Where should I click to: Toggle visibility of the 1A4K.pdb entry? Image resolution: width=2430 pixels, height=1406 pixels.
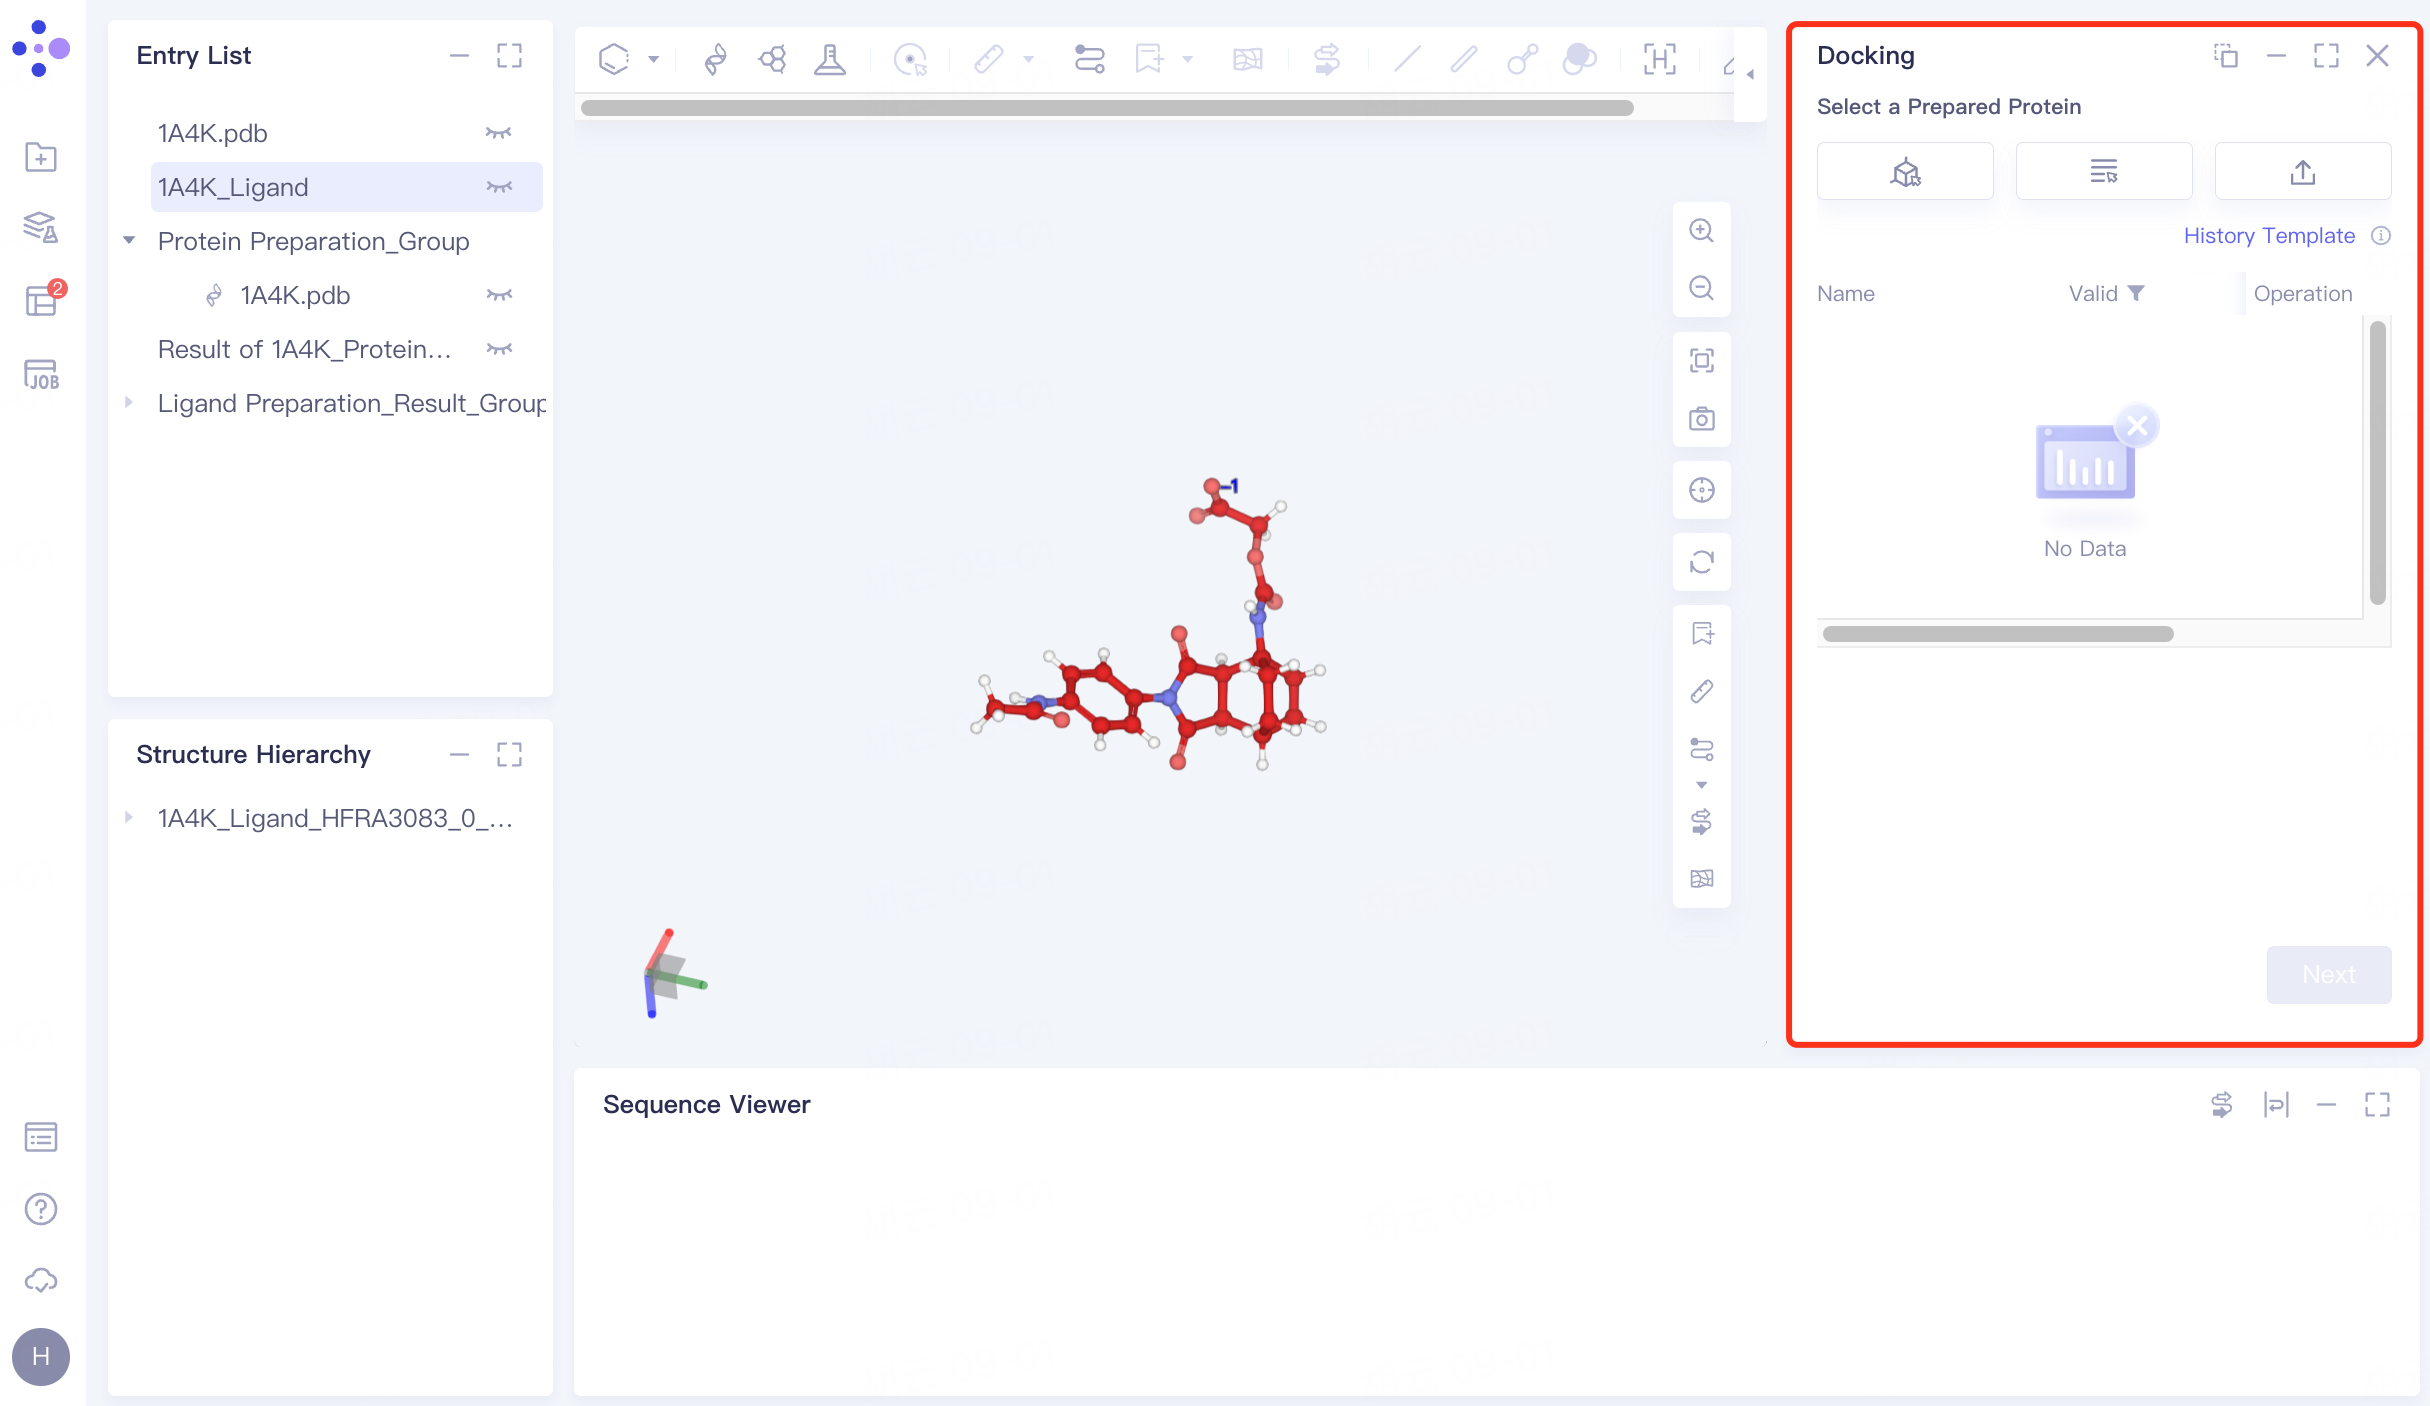tap(499, 131)
